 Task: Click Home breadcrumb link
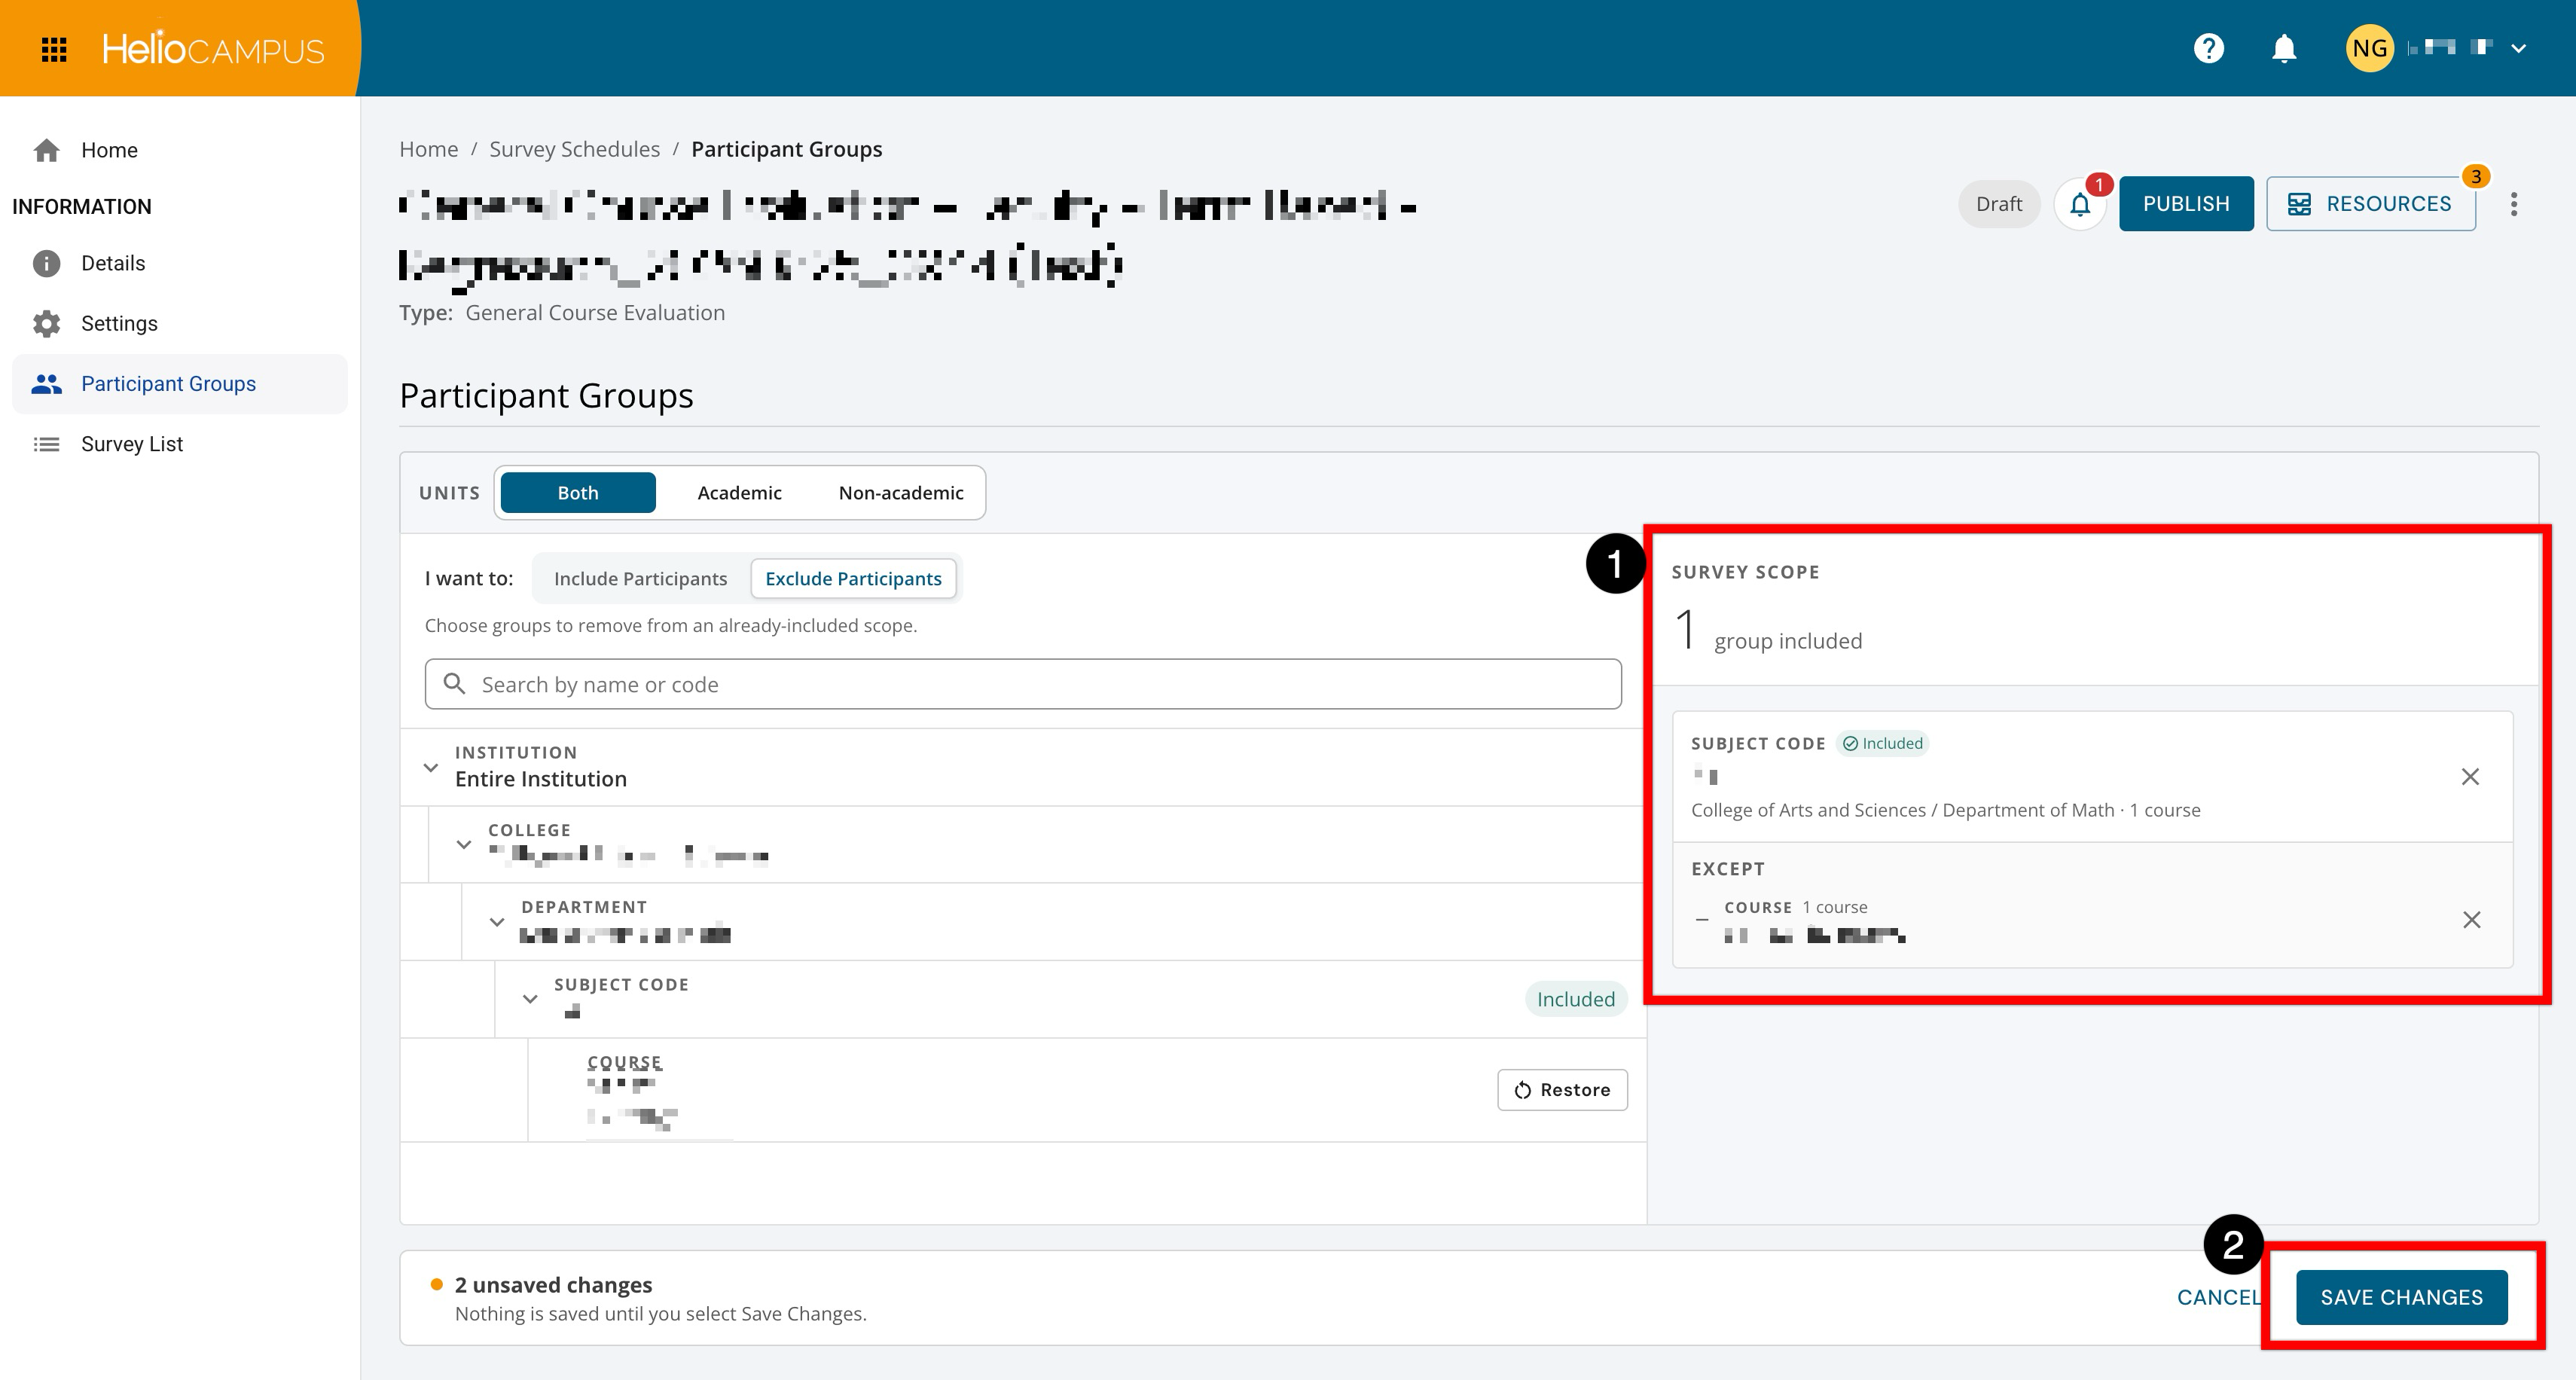pyautogui.click(x=429, y=149)
